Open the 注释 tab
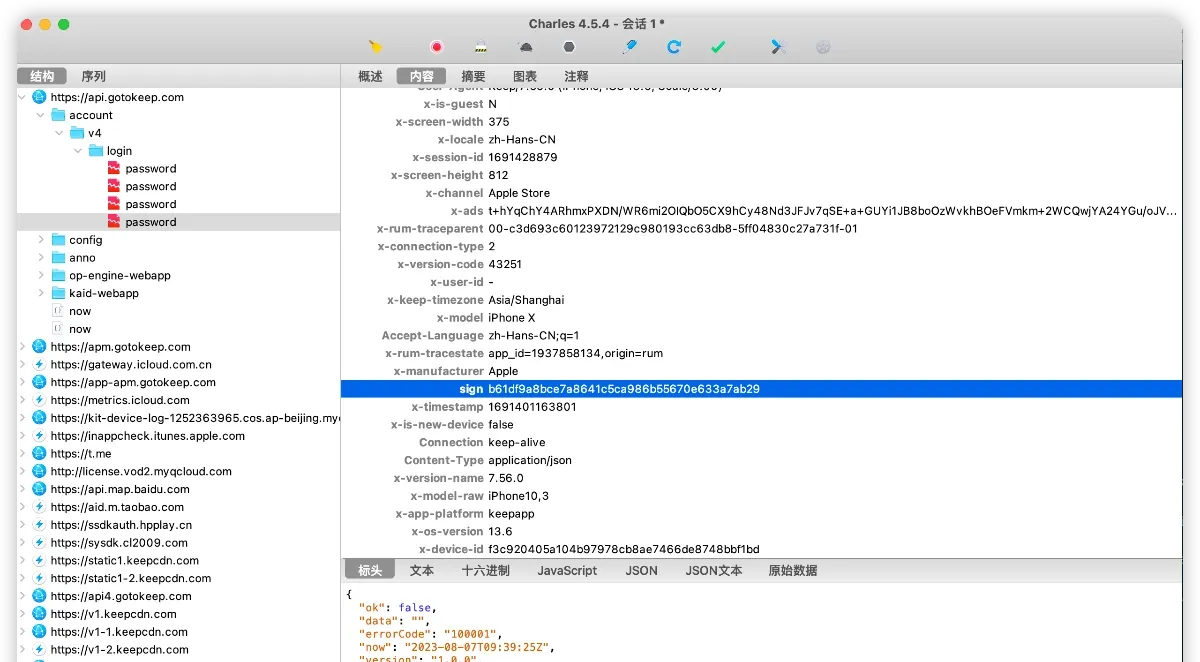Screen dimensions: 1200x662 click(576, 76)
